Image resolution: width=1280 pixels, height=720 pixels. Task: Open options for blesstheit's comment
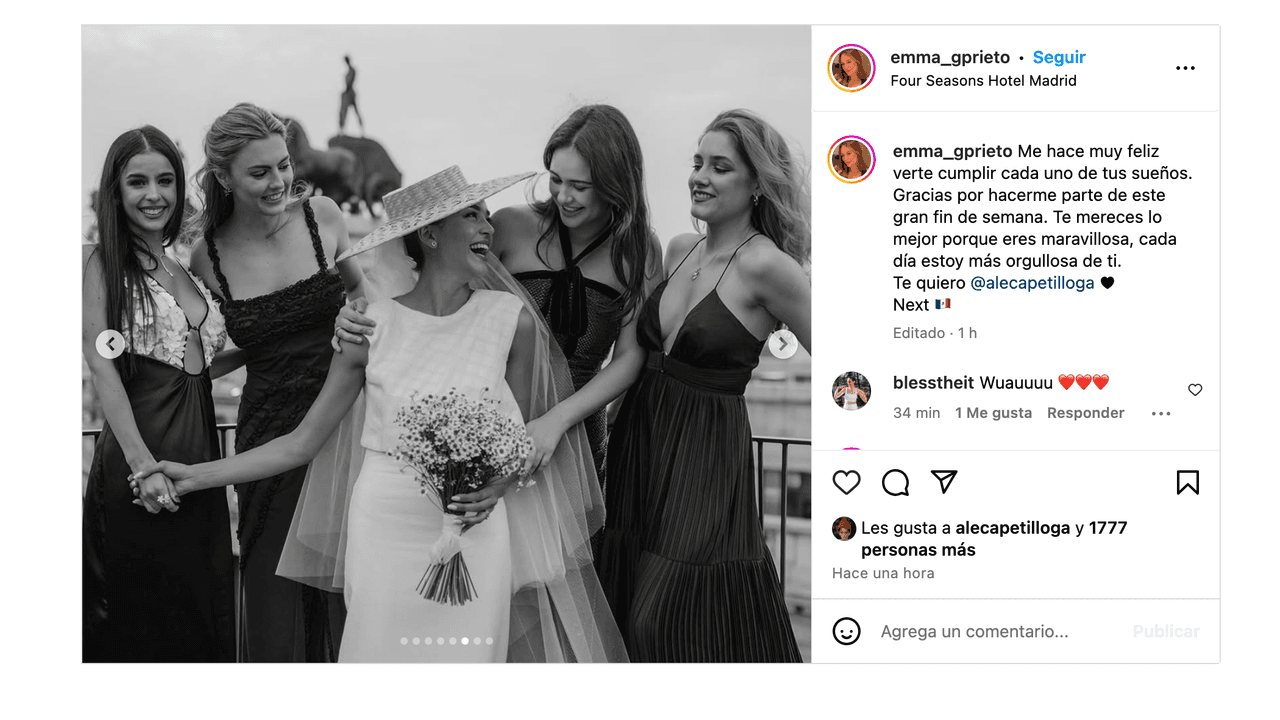tap(1160, 413)
